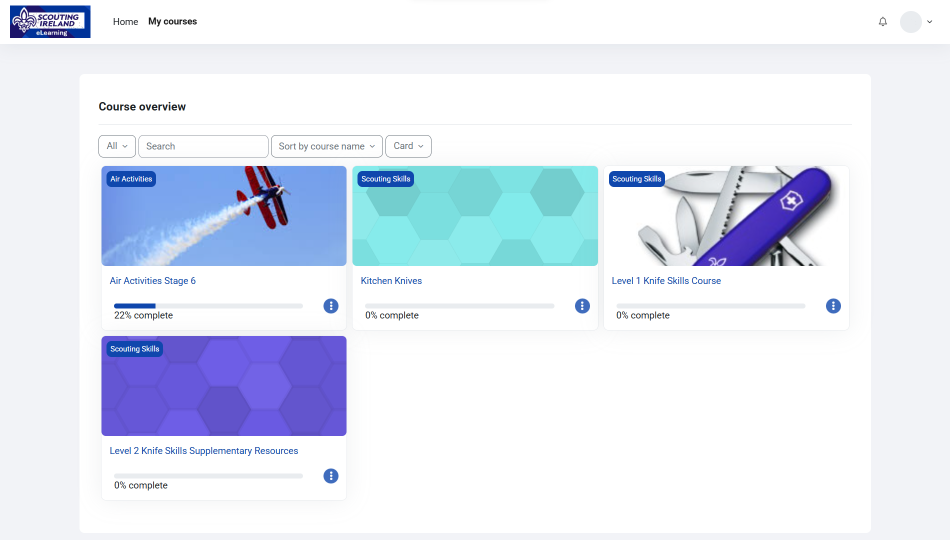Open the Kitchen Knives course link

391,281
